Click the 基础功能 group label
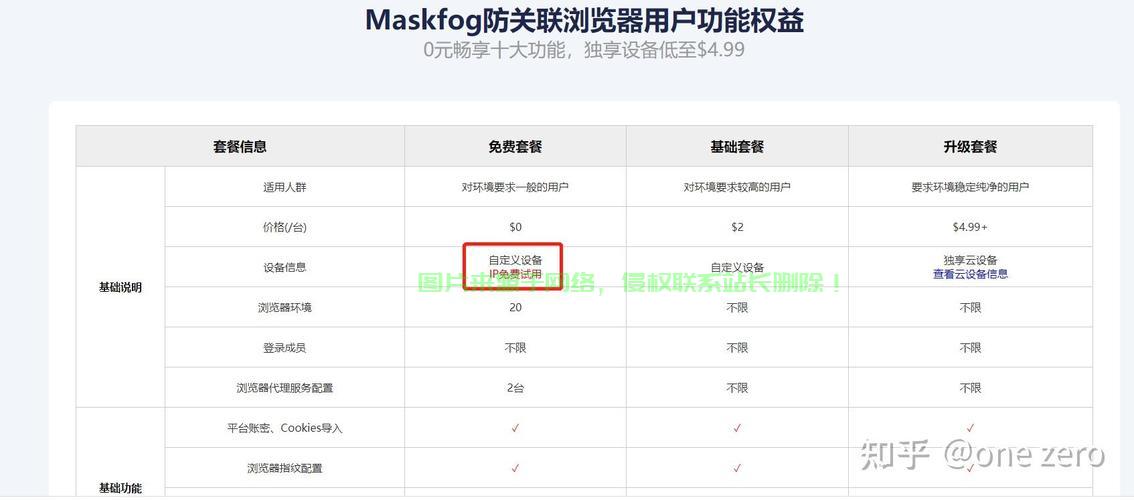This screenshot has width=1134, height=500. (x=120, y=488)
